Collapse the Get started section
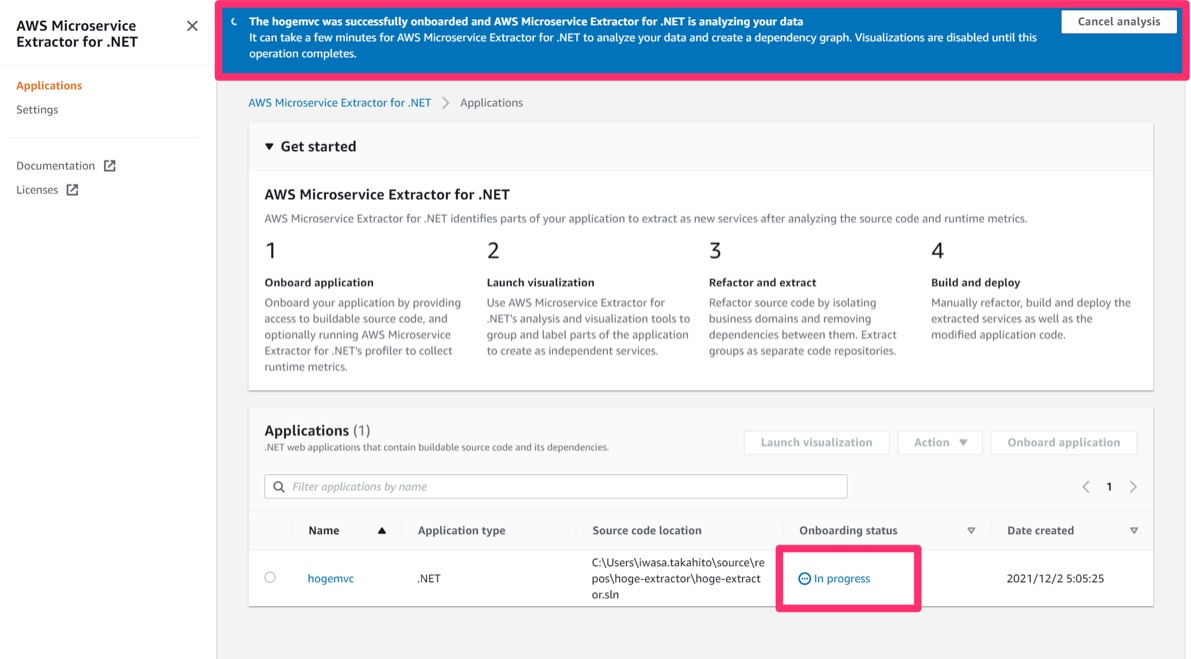1191x659 pixels. 269,147
